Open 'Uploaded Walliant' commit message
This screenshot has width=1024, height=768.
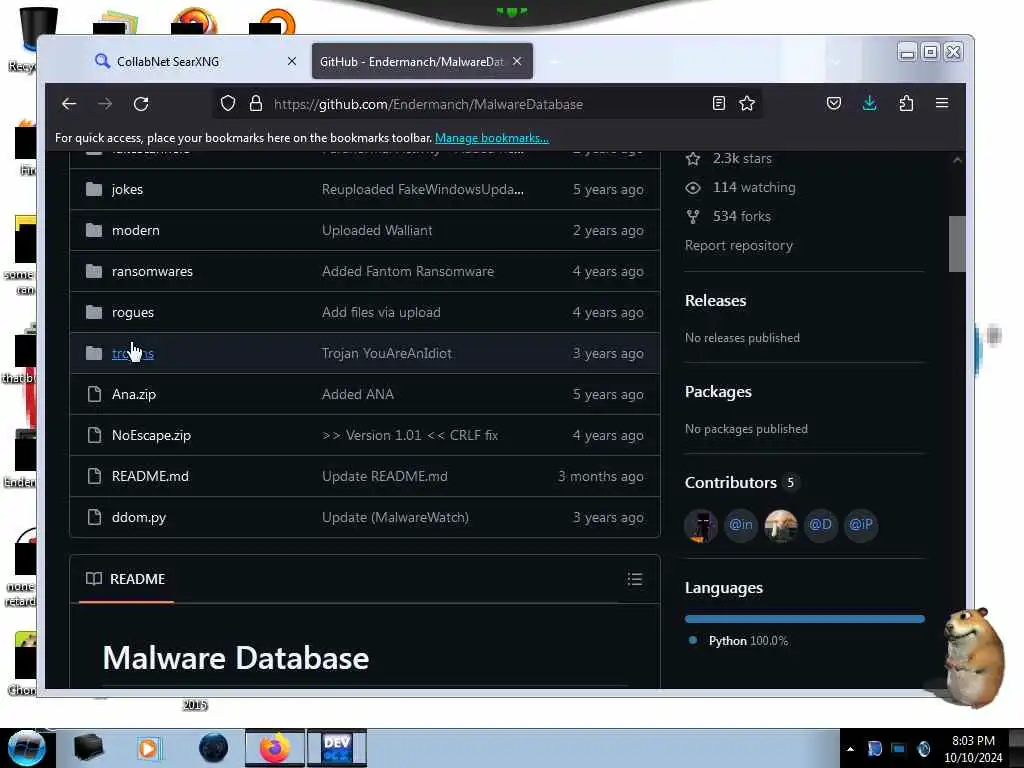(377, 231)
